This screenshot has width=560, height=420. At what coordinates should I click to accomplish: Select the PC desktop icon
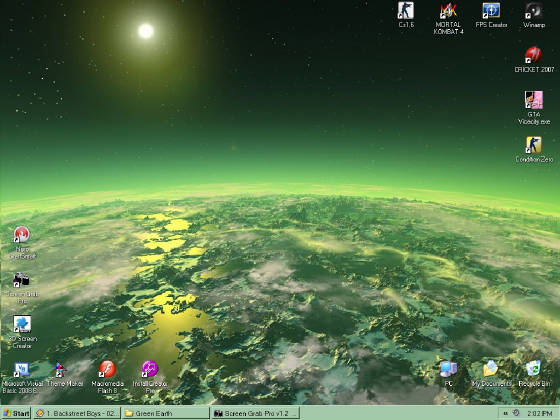pyautogui.click(x=449, y=369)
